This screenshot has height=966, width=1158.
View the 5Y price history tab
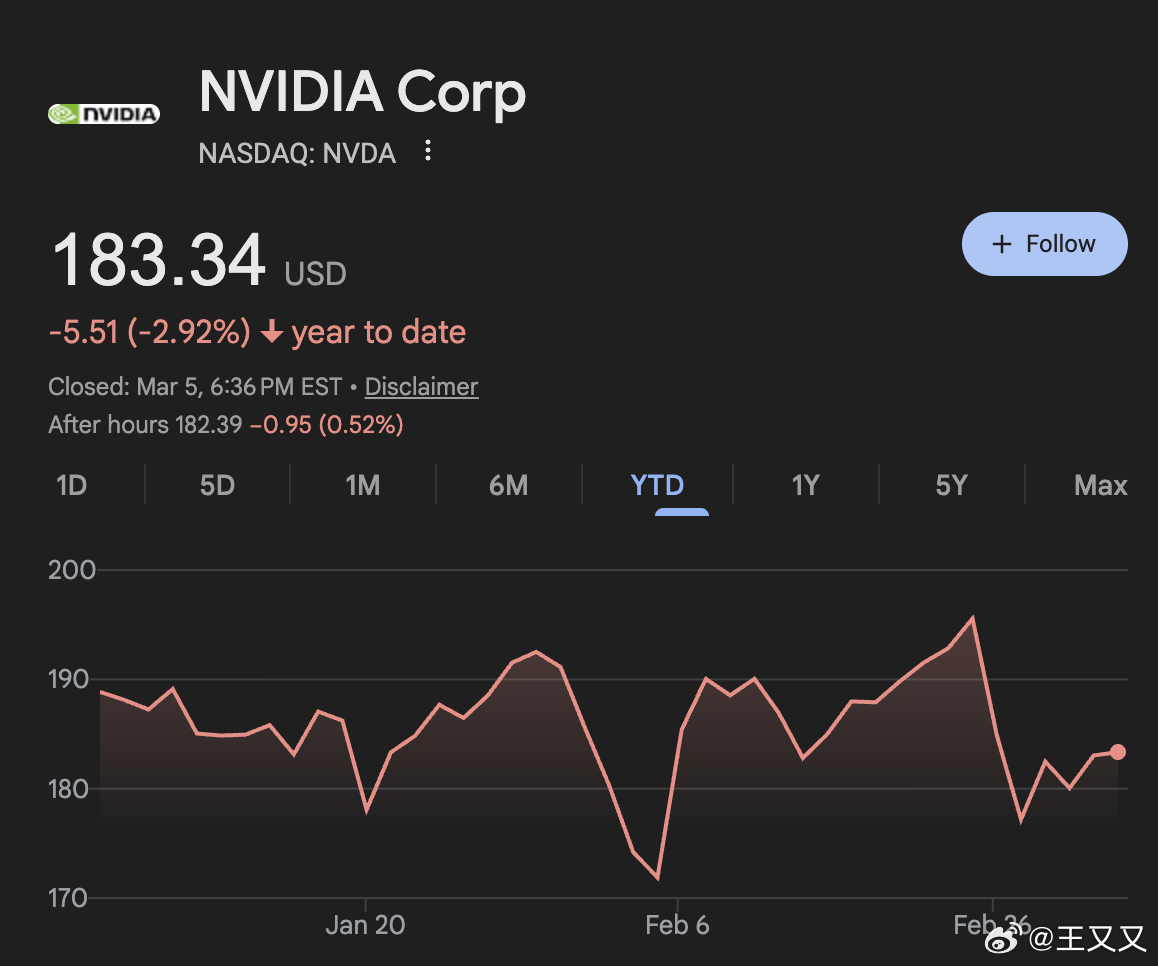[951, 486]
